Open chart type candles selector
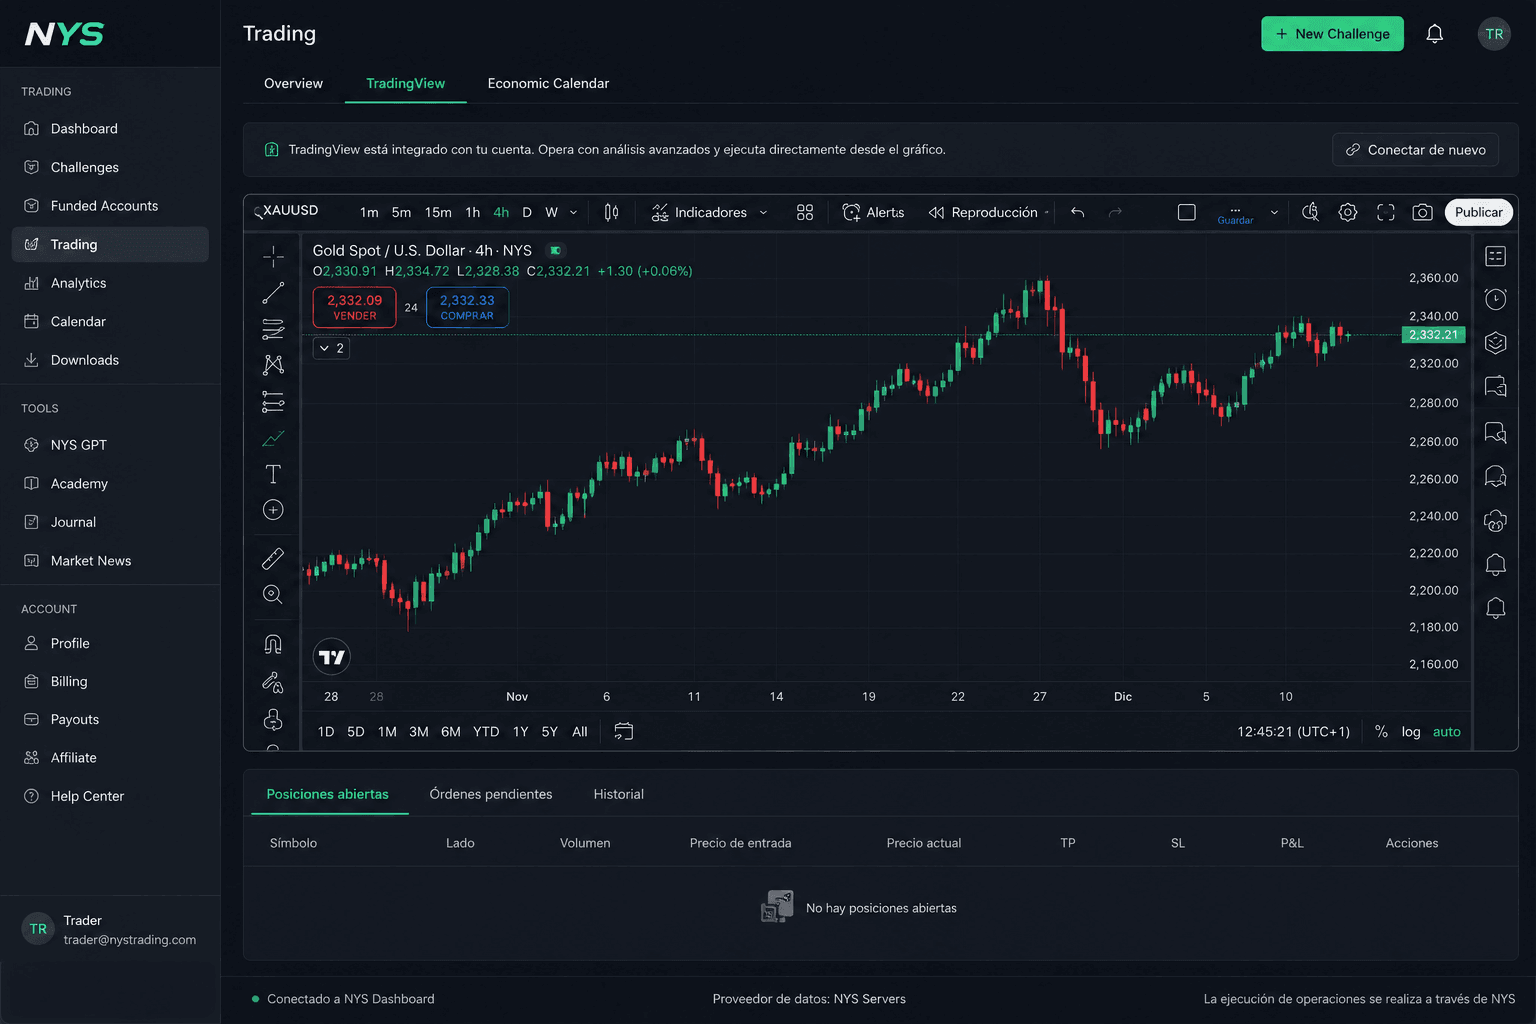Viewport: 1536px width, 1024px height. [x=611, y=212]
